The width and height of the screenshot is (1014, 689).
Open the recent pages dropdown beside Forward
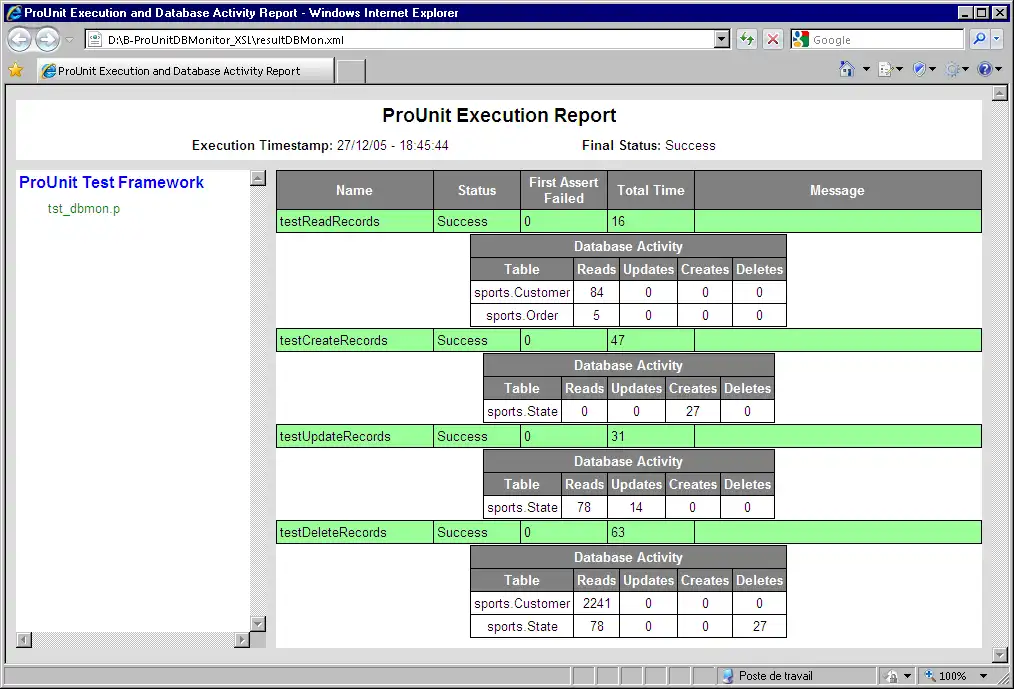tap(69, 40)
